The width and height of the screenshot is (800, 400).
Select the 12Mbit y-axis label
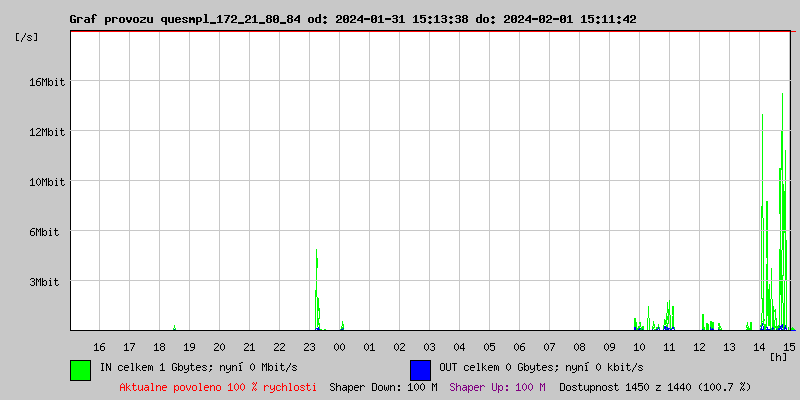(x=46, y=132)
